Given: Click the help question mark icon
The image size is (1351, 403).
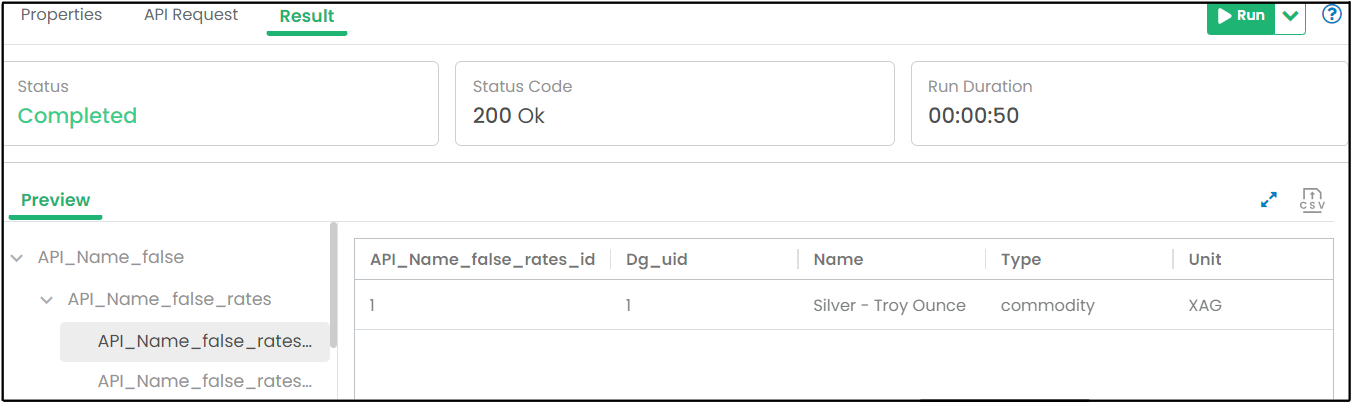Looking at the screenshot, I should coord(1331,15).
